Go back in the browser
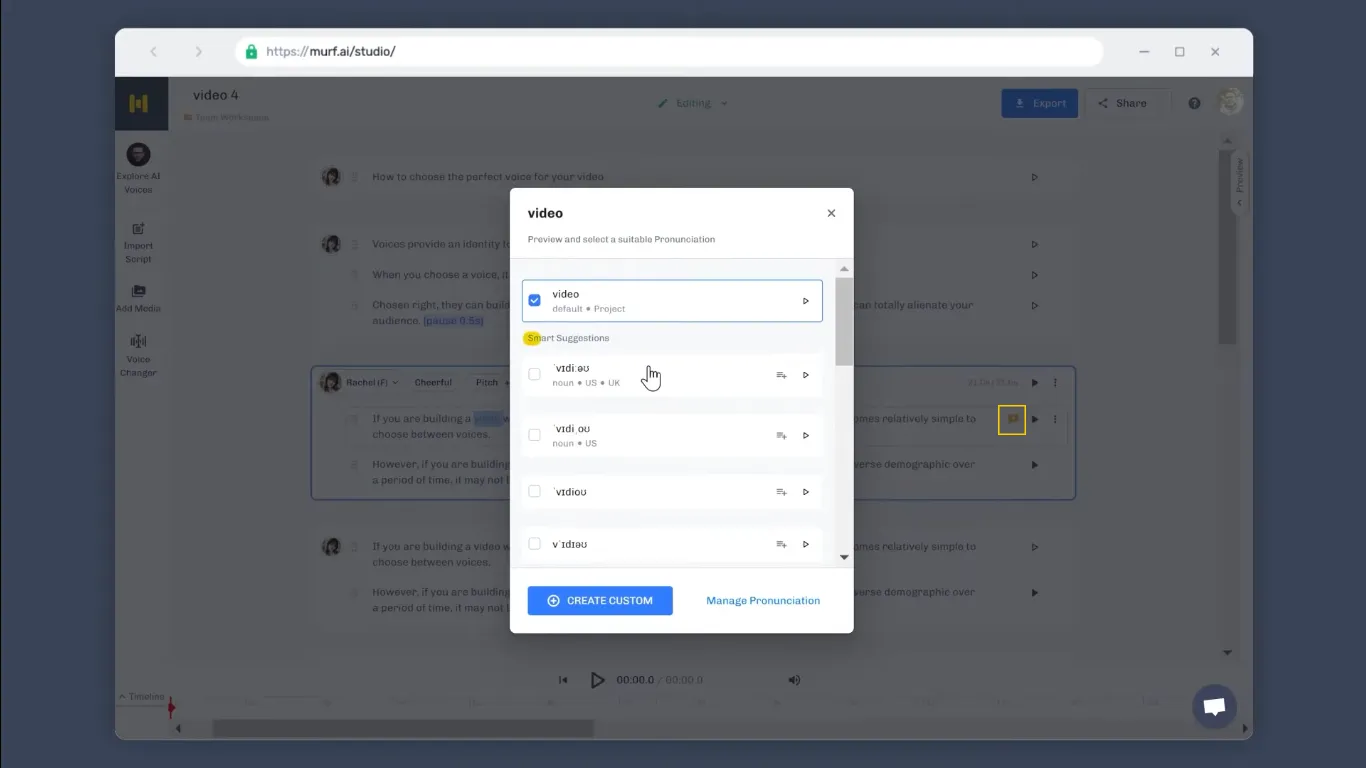 [x=153, y=52]
